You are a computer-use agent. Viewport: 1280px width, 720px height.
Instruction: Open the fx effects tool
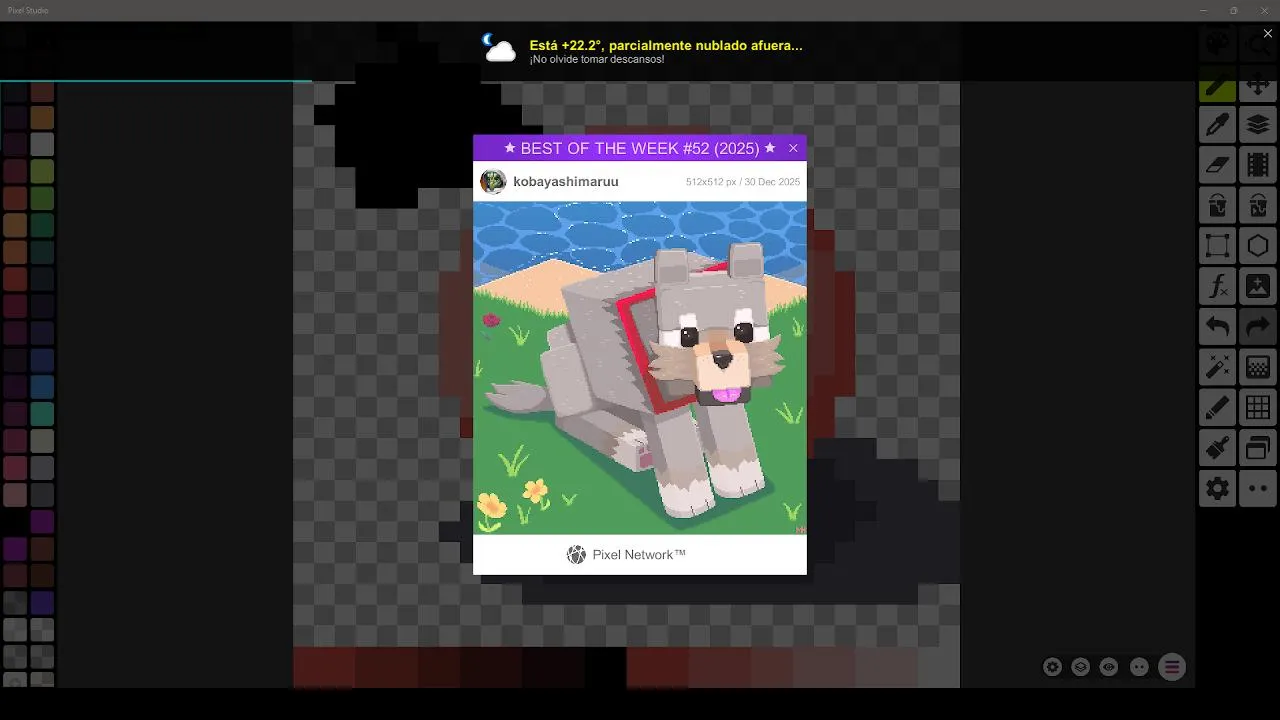pyautogui.click(x=1218, y=287)
